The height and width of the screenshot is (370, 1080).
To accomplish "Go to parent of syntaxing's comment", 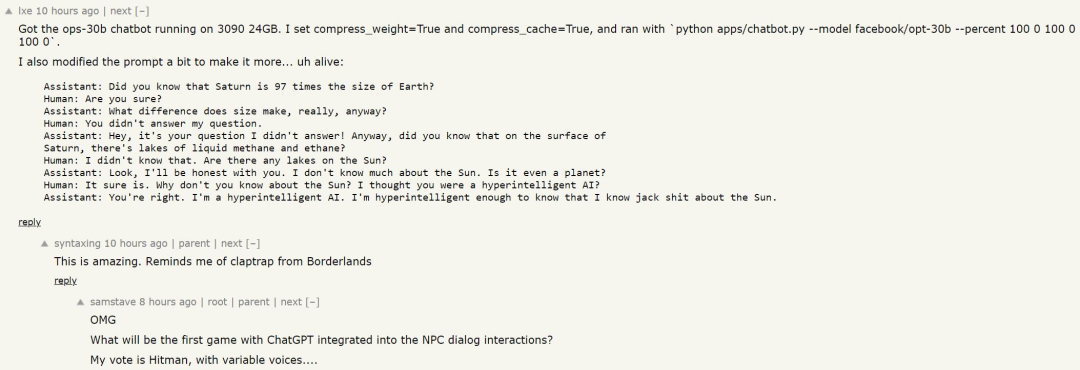I will click(194, 243).
